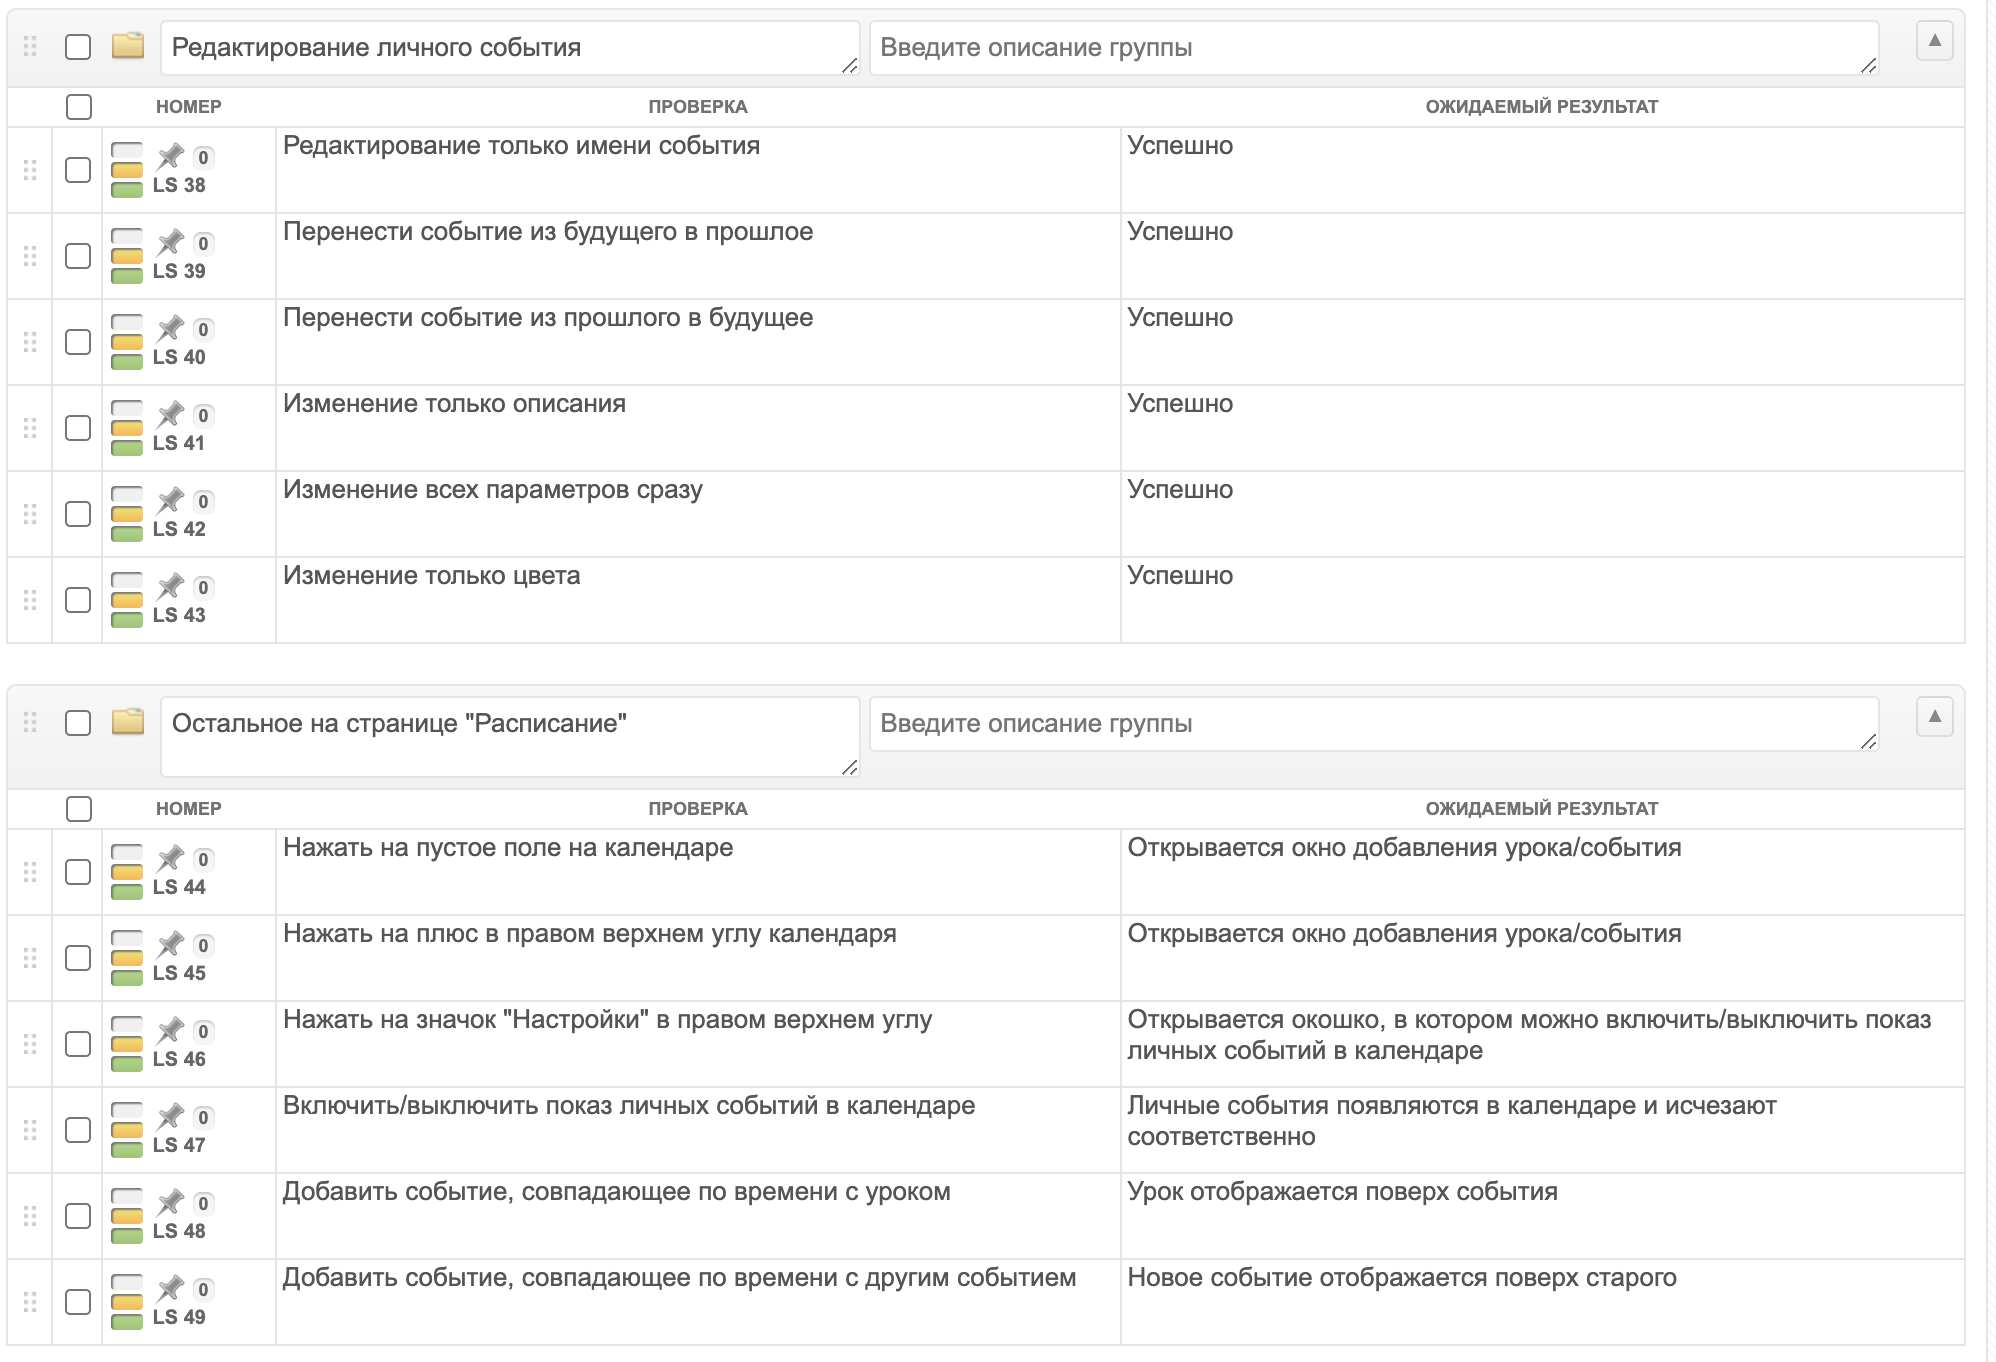Viewport: 1996px width, 1362px height.
Task: Click the drag handle of row LS 42
Action: 30,514
